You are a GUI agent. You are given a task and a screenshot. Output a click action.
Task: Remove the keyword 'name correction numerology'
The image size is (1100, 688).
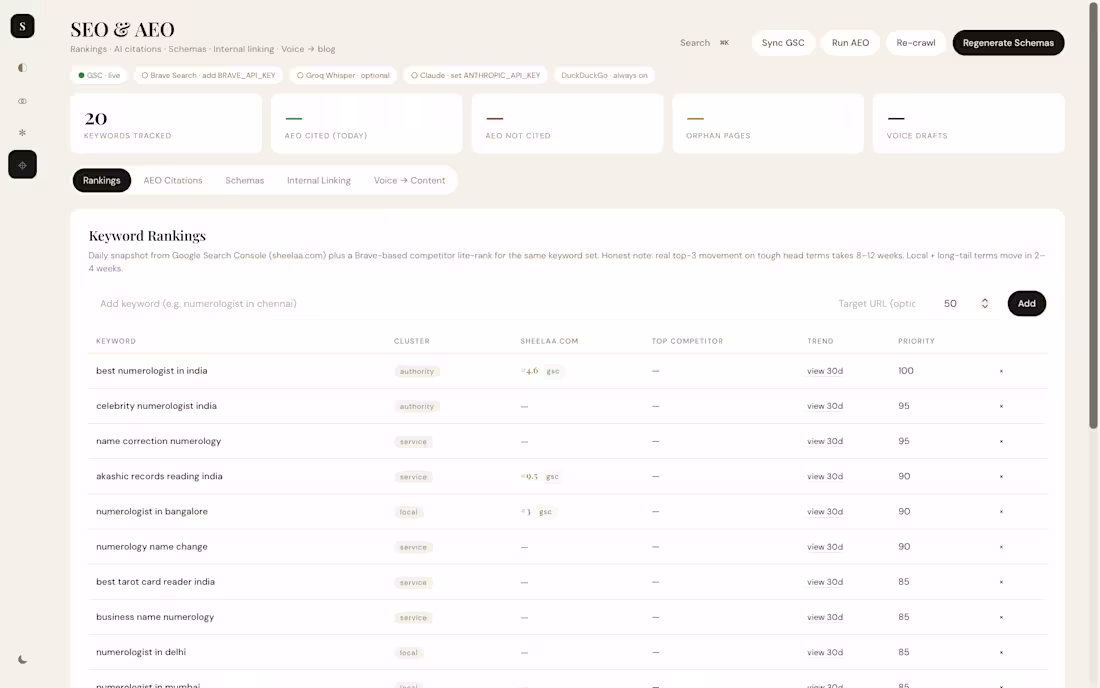[1001, 441]
